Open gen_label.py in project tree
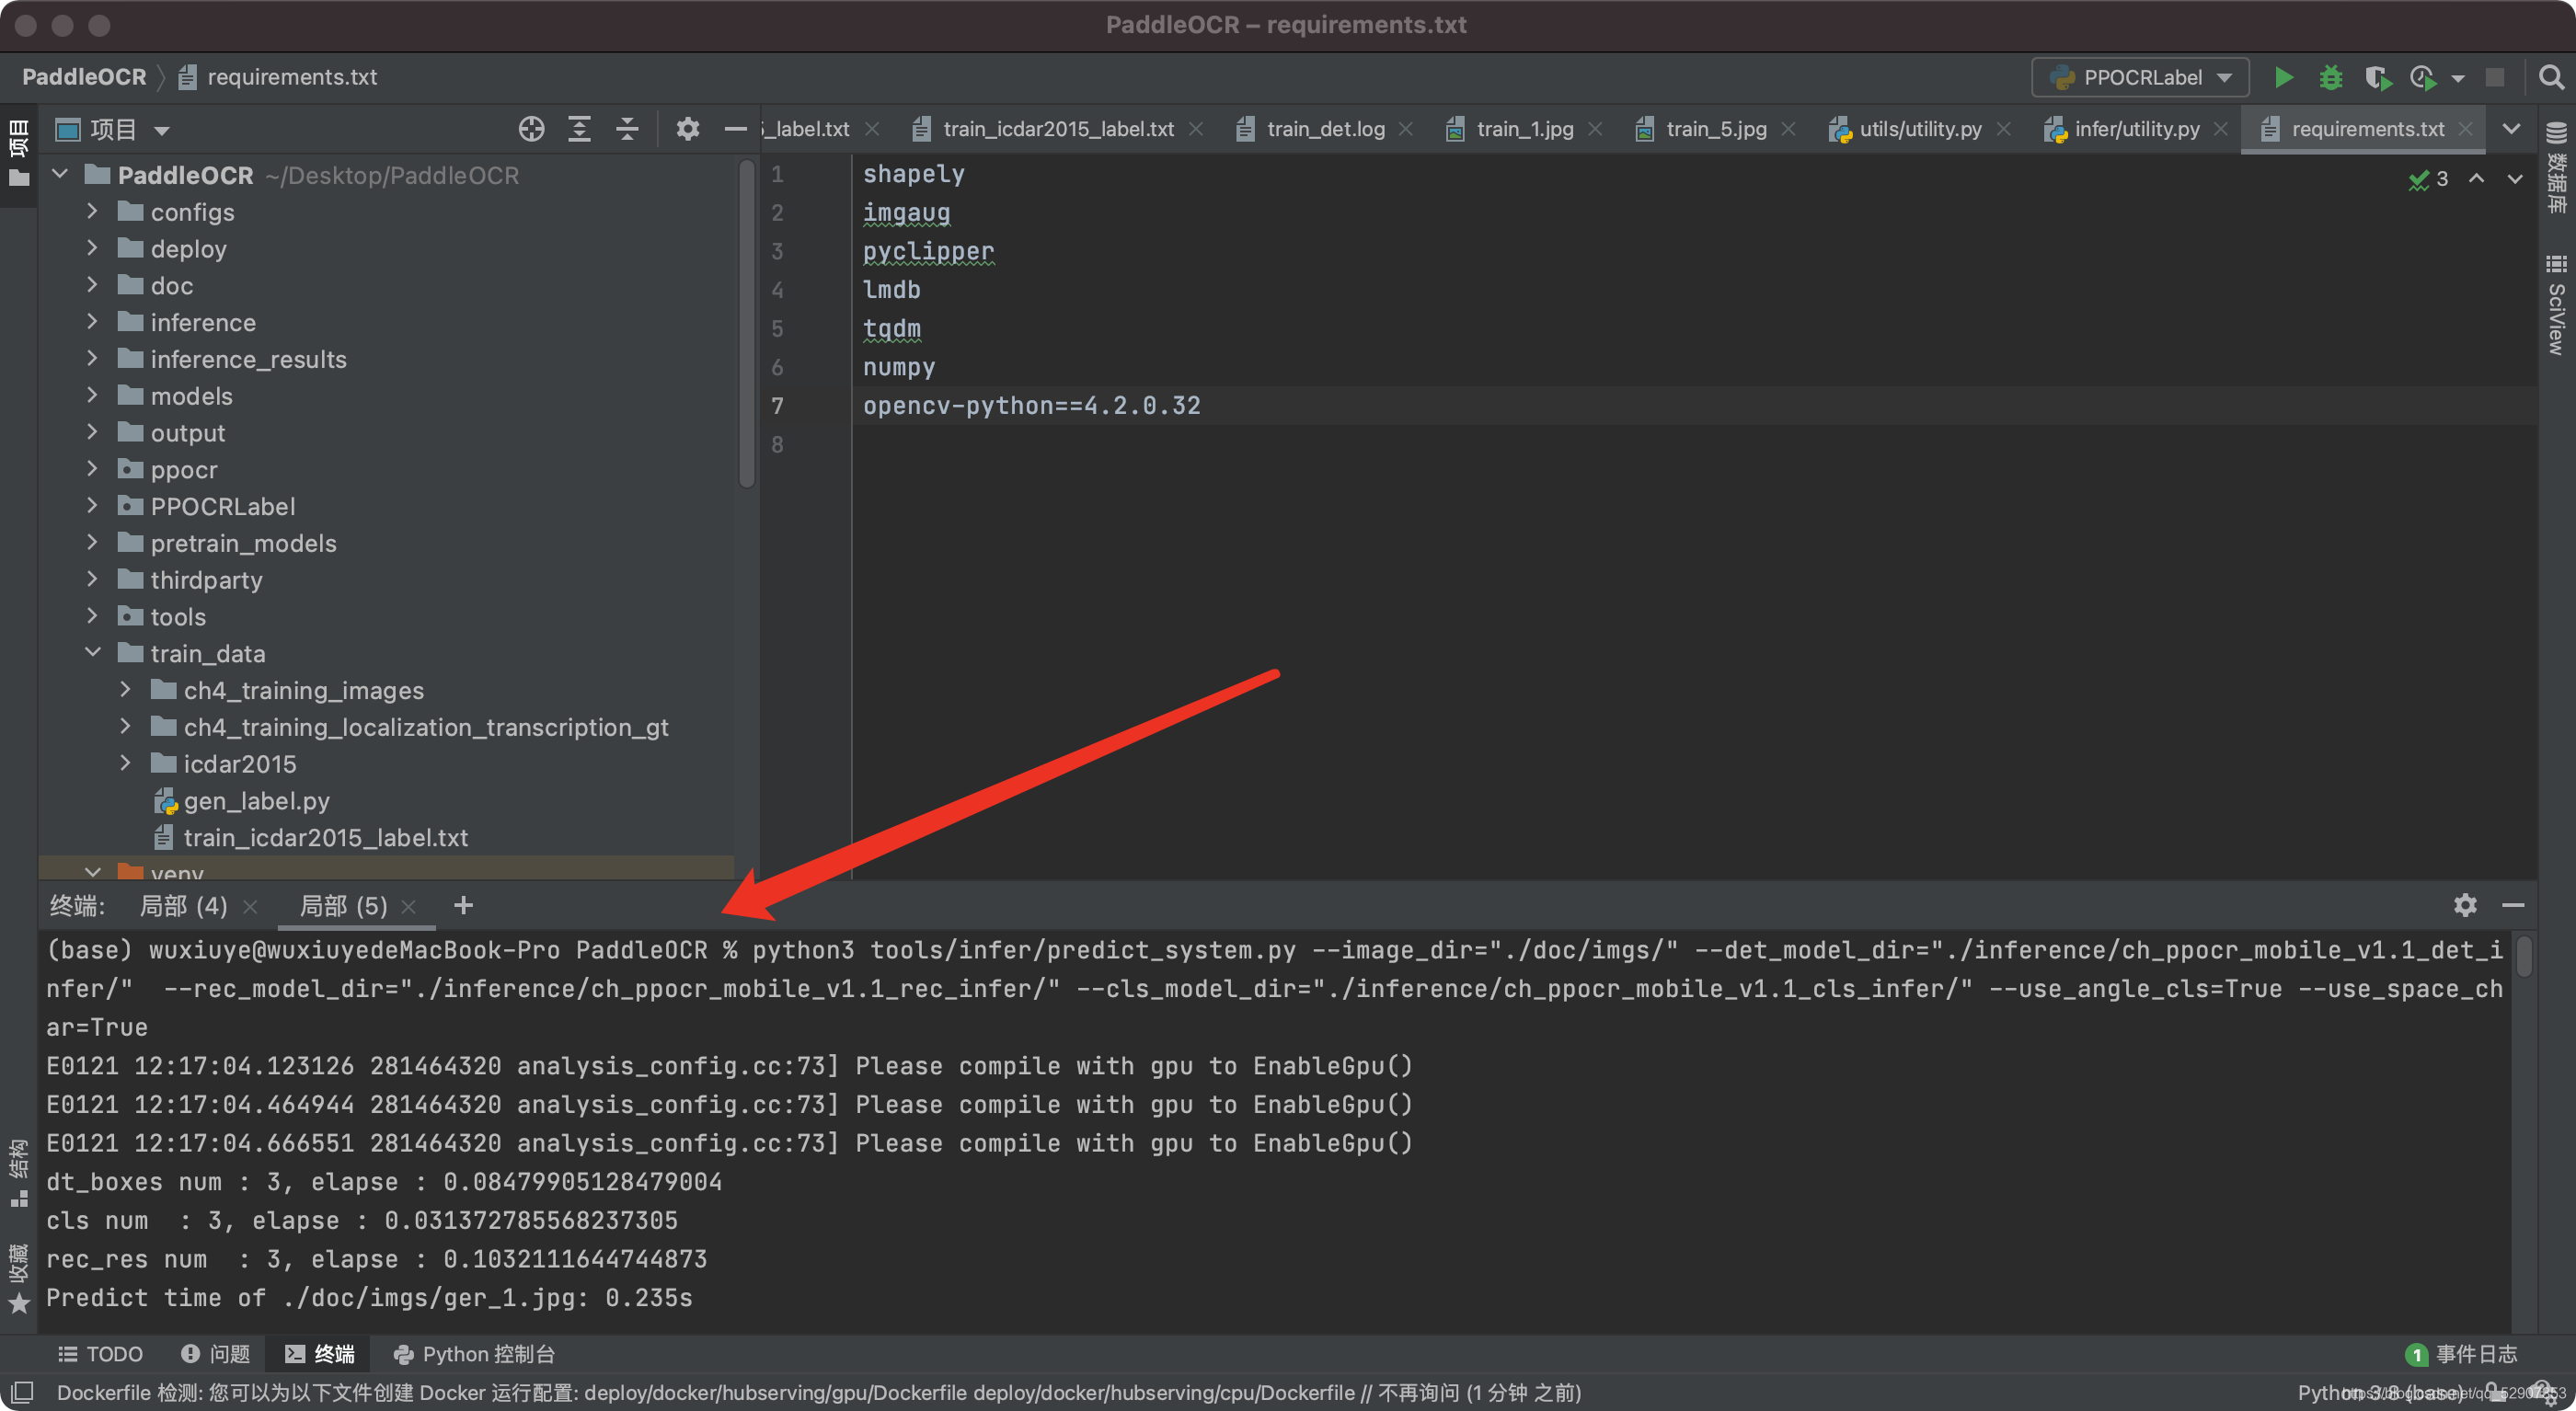 click(x=256, y=800)
